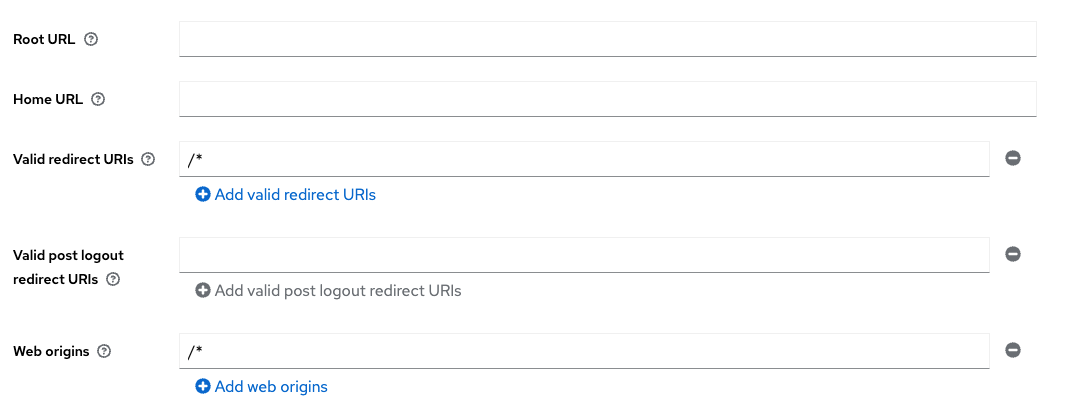Click help icon beside Valid redirect URIs
Image resolution: width=1069 pixels, height=418 pixels.
click(x=149, y=159)
